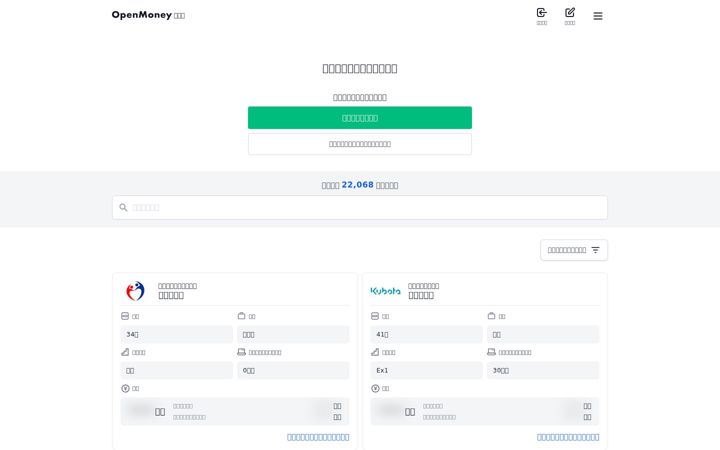Click the overtime laptop icon in Kubota card
This screenshot has width=720, height=450.
coord(491,352)
